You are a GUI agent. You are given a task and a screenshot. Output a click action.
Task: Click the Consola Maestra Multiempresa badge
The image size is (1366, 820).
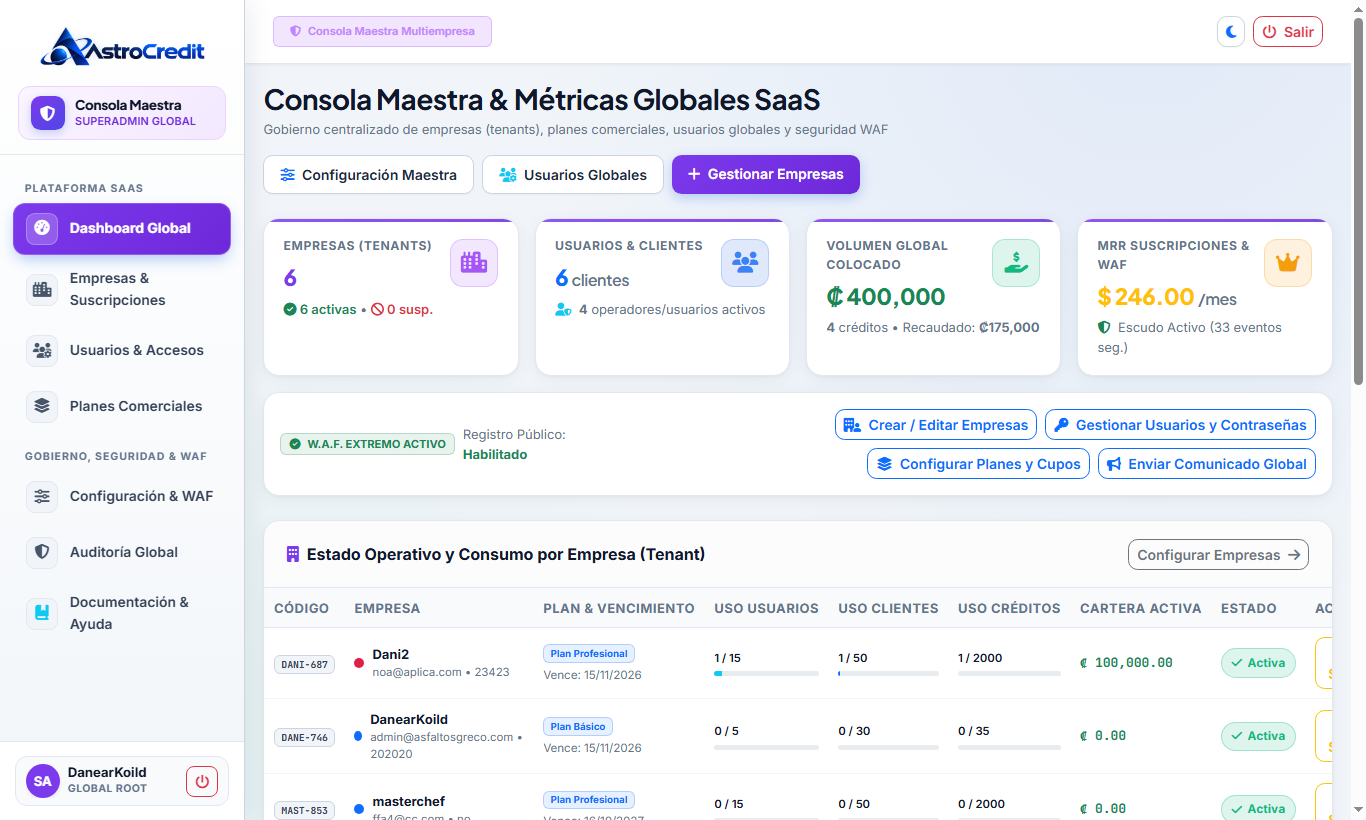coord(382,31)
